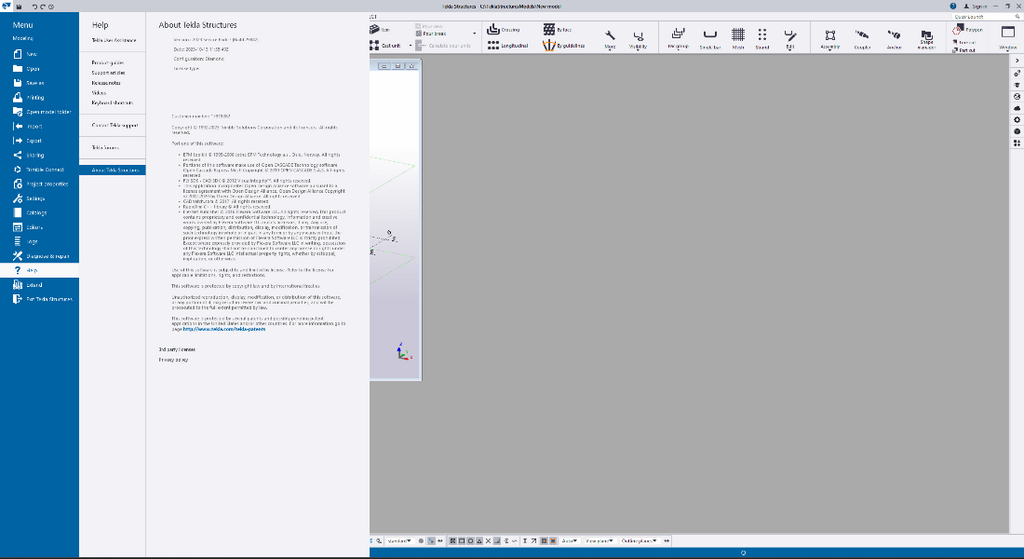Open Tekla User Assistance
Image resolution: width=1024 pixels, height=559 pixels.
114,40
